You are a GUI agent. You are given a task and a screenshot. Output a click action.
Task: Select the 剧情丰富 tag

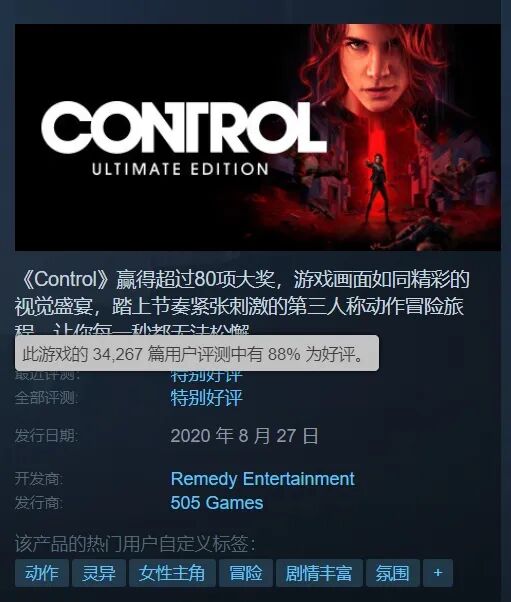(x=319, y=573)
